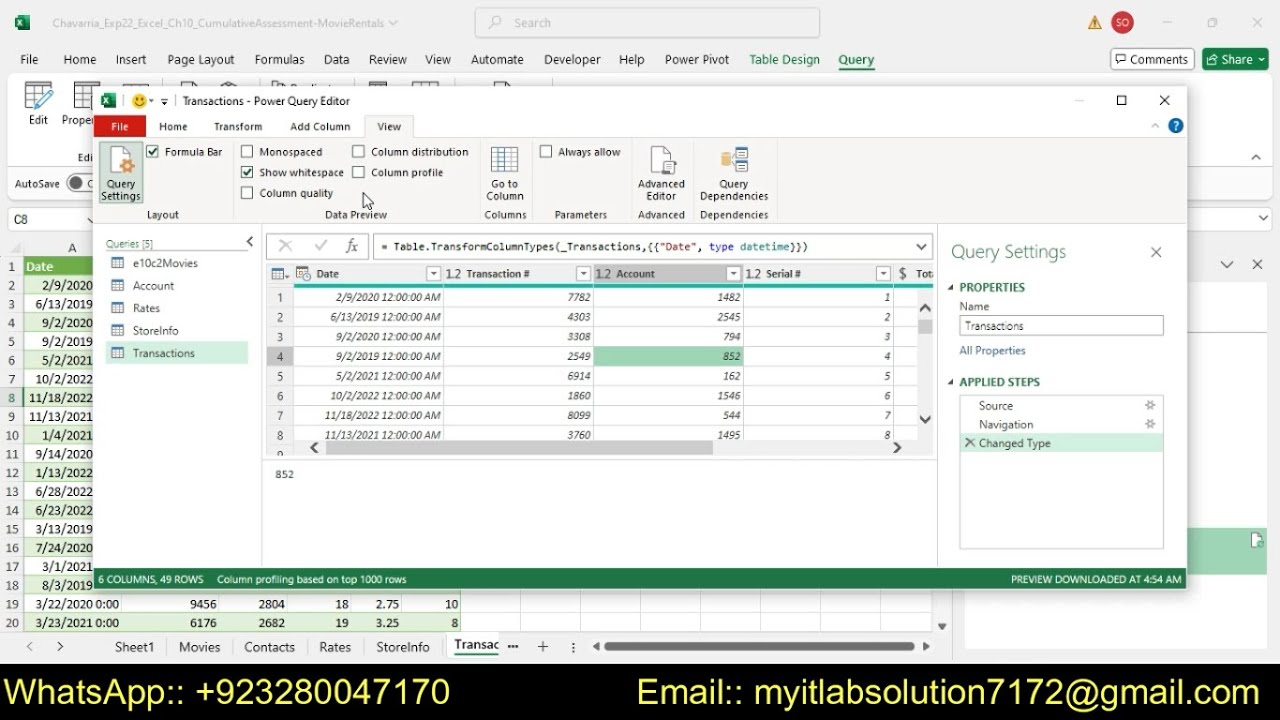
Task: Show Query Dependencies diagram
Action: (734, 173)
